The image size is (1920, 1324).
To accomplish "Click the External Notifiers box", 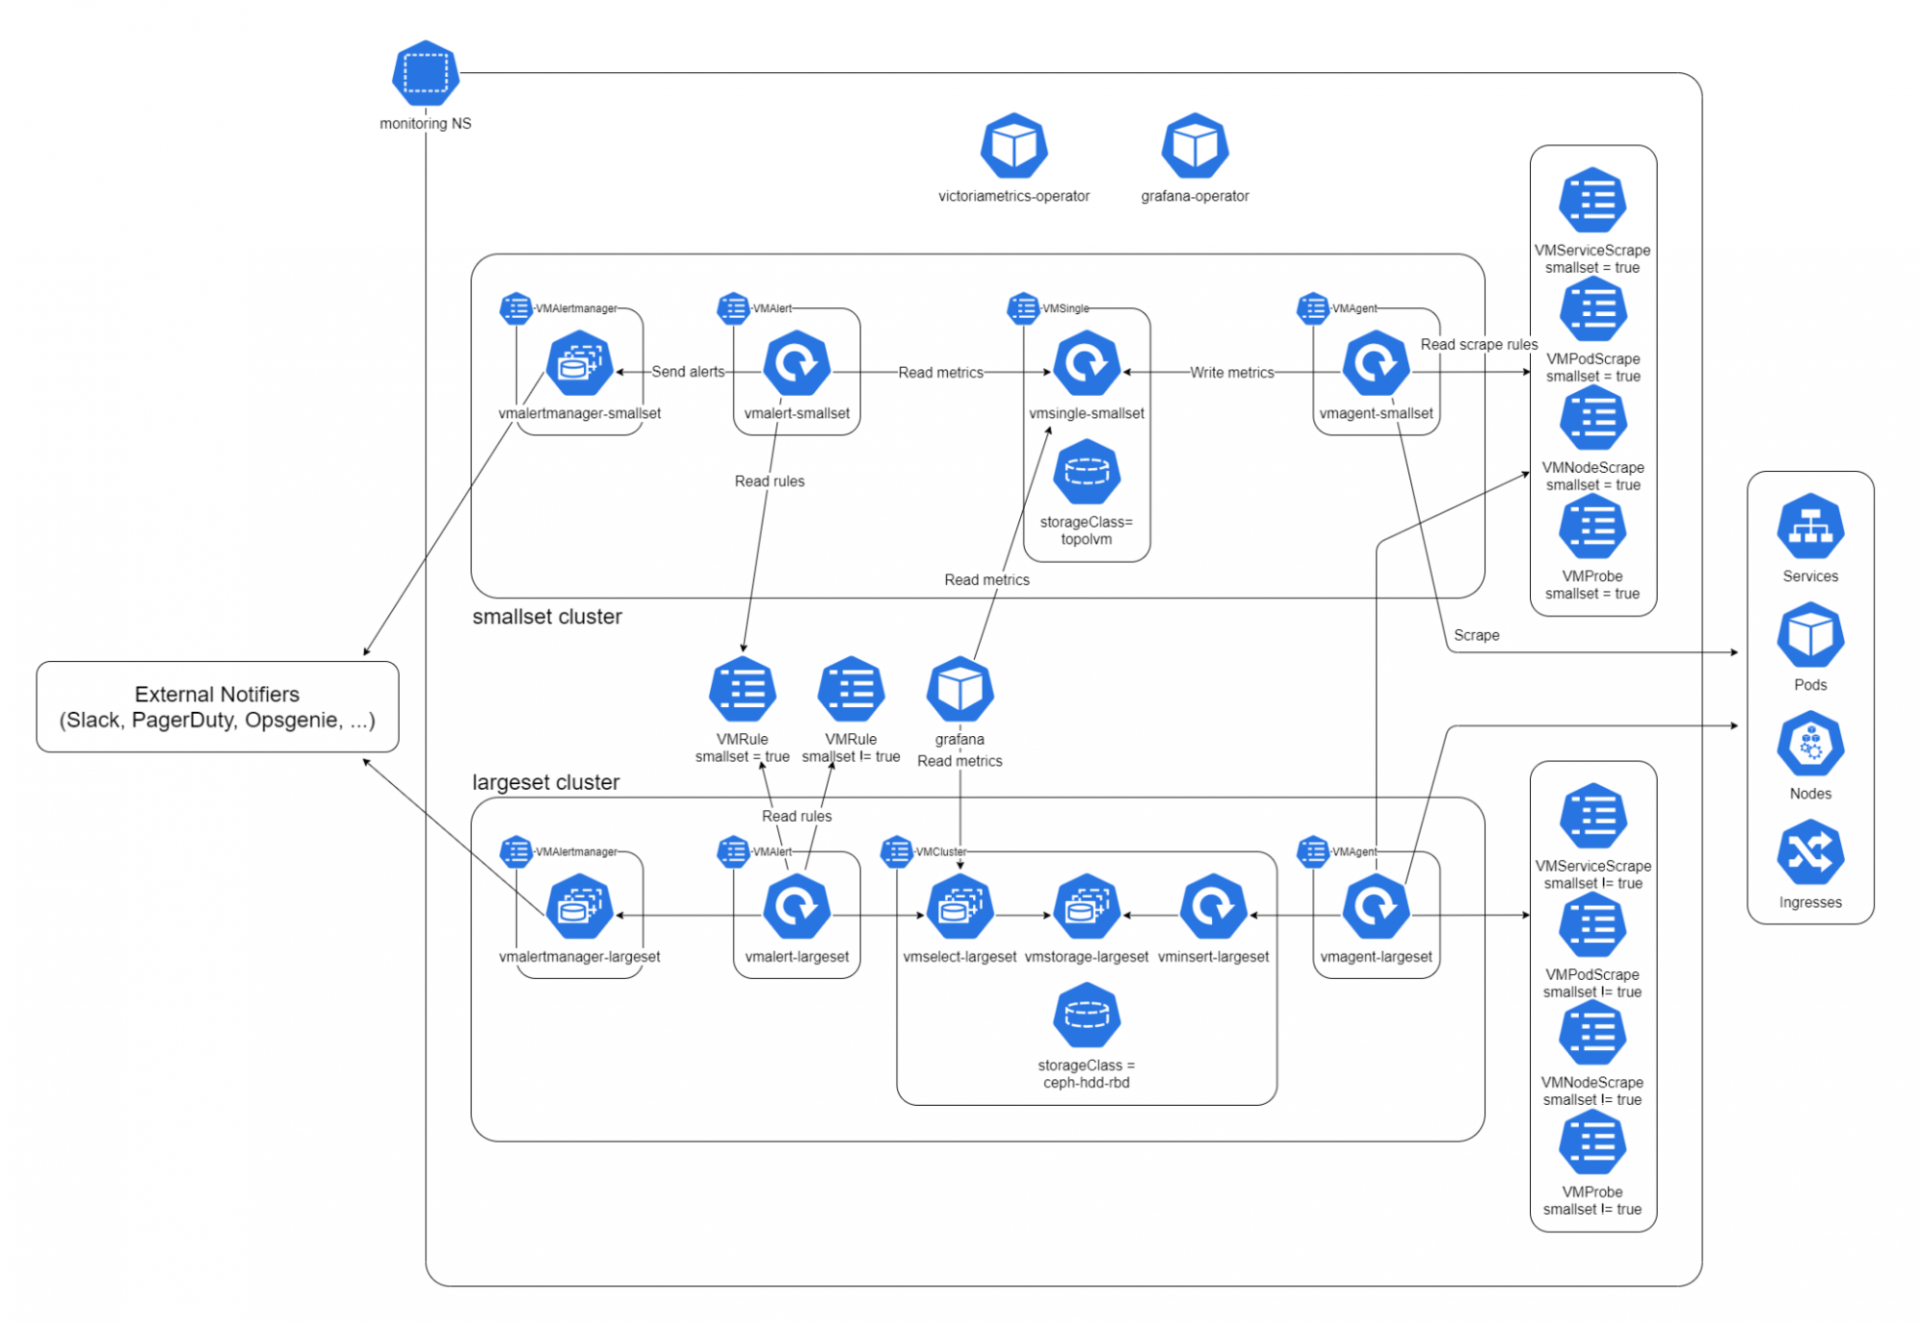I will [217, 707].
